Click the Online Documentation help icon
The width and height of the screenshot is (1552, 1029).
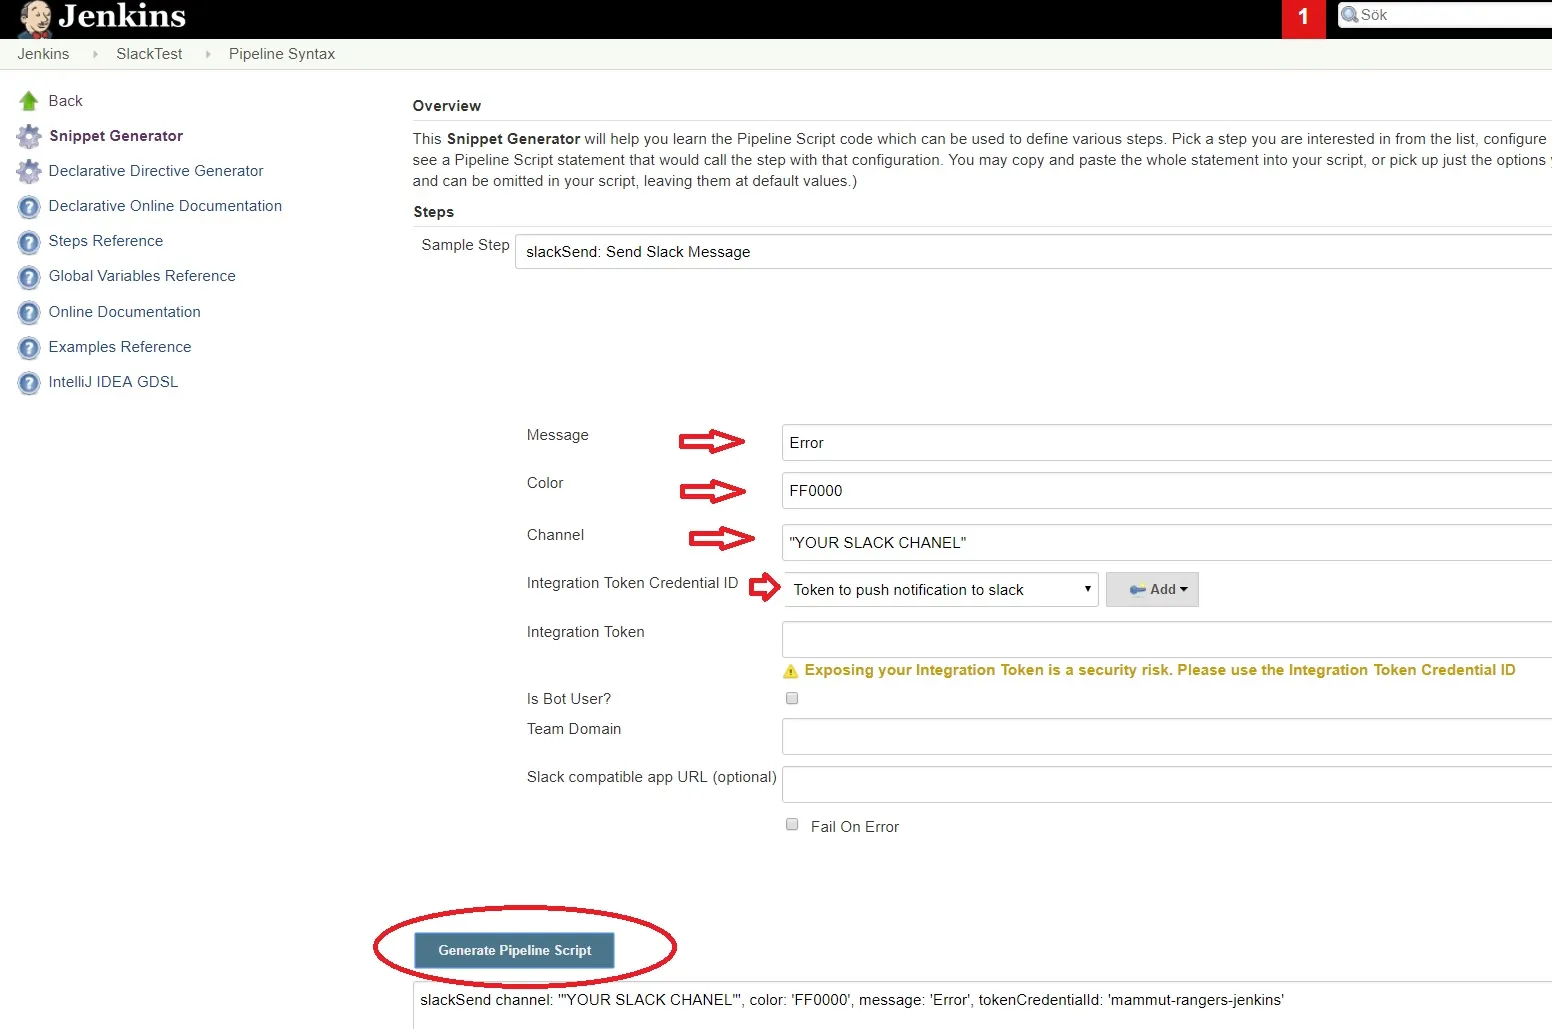[29, 313]
